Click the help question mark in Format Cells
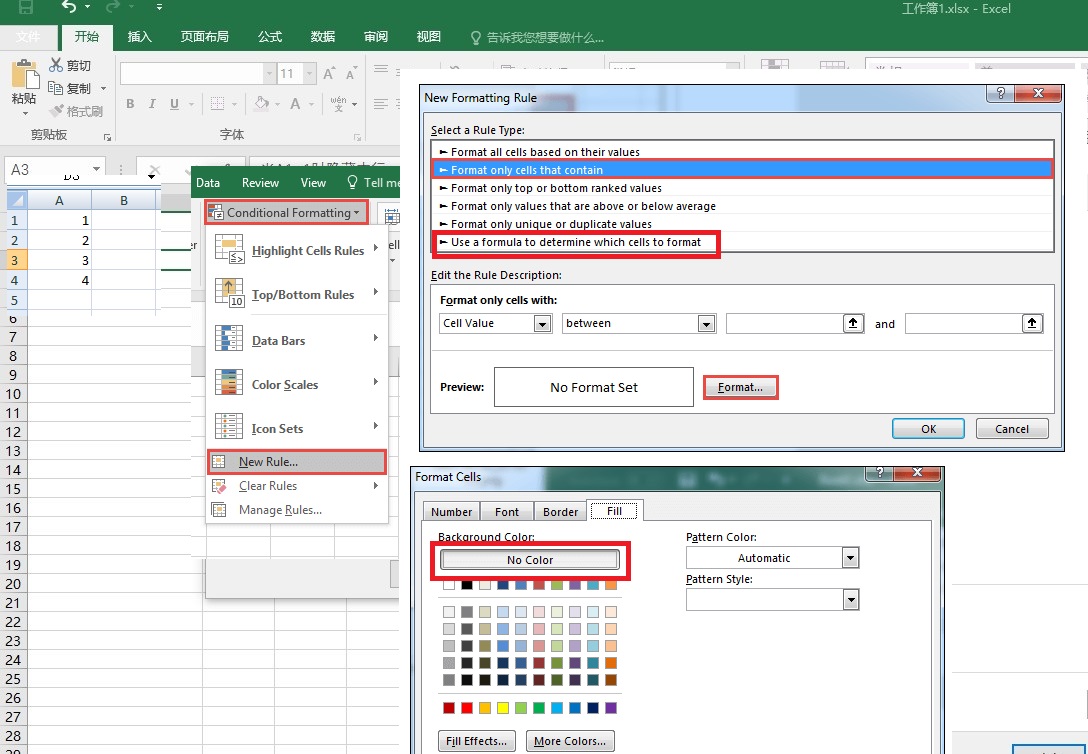The height and width of the screenshot is (754, 1088). pos(880,472)
